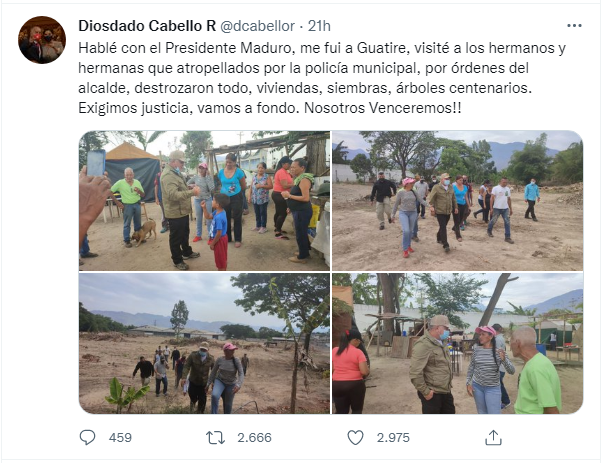Screen dimensions: 605x463
Task: Open the @dcabellor handle link
Action: pyautogui.click(x=257, y=26)
